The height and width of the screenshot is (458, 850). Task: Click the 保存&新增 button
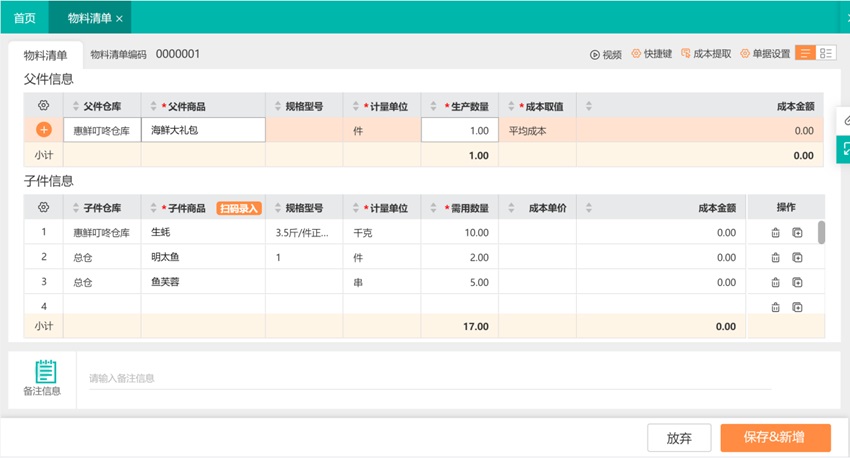coord(775,438)
